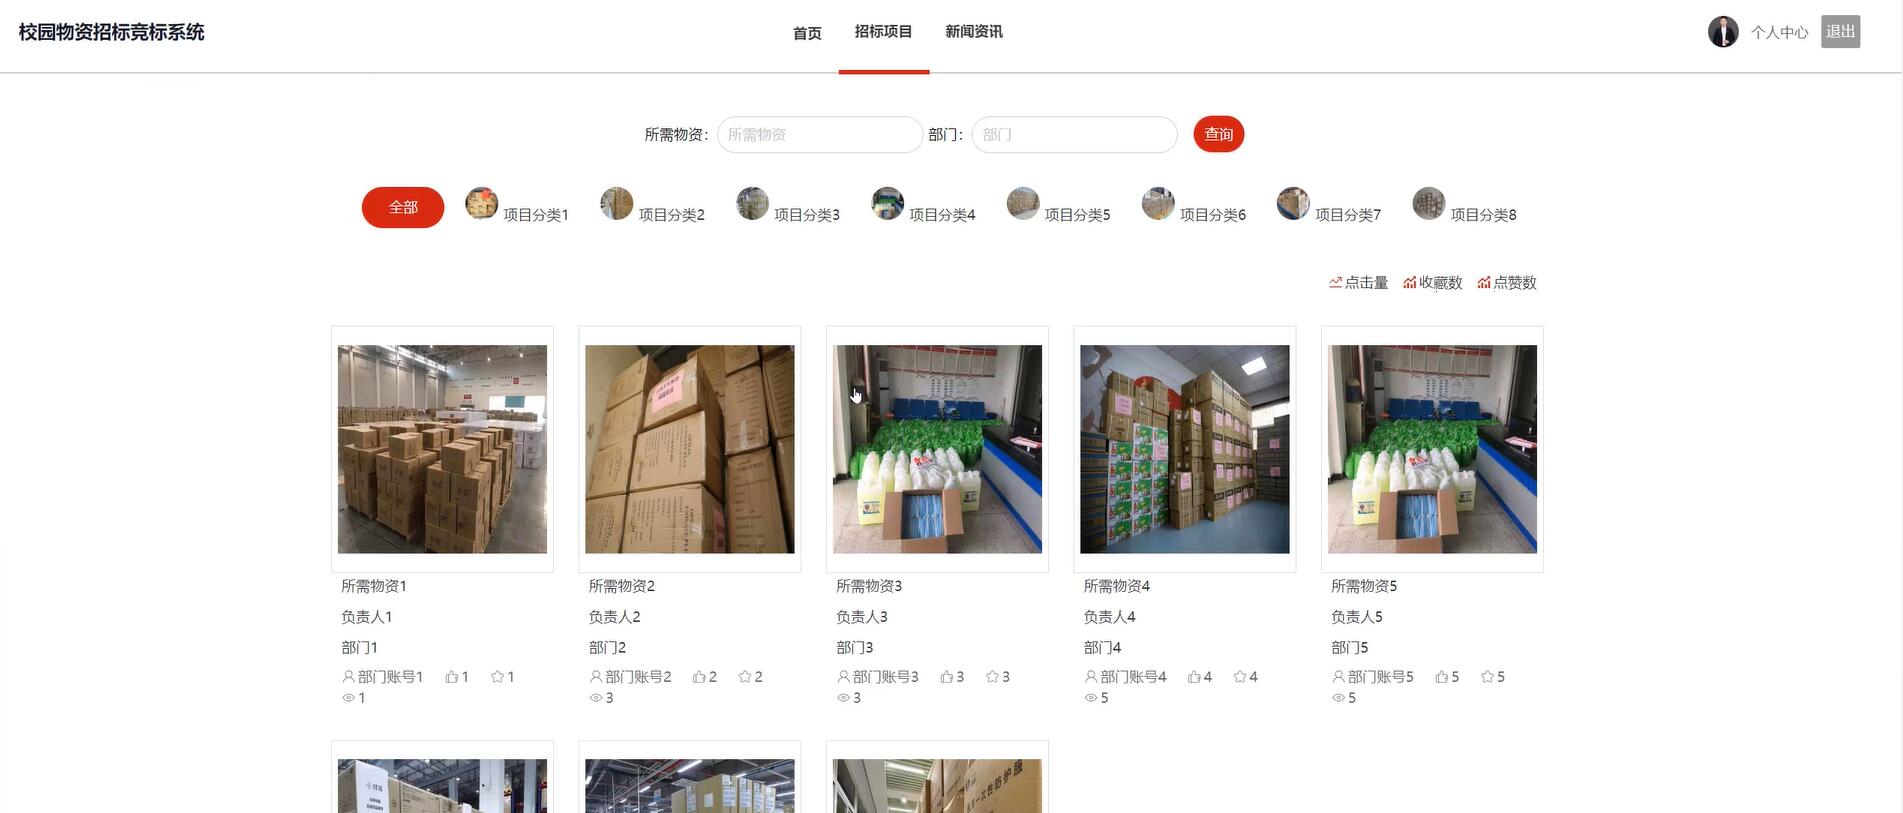The height and width of the screenshot is (813, 1903).
Task: Click the eye views icon on 所需物资4 card
Action: point(1091,698)
